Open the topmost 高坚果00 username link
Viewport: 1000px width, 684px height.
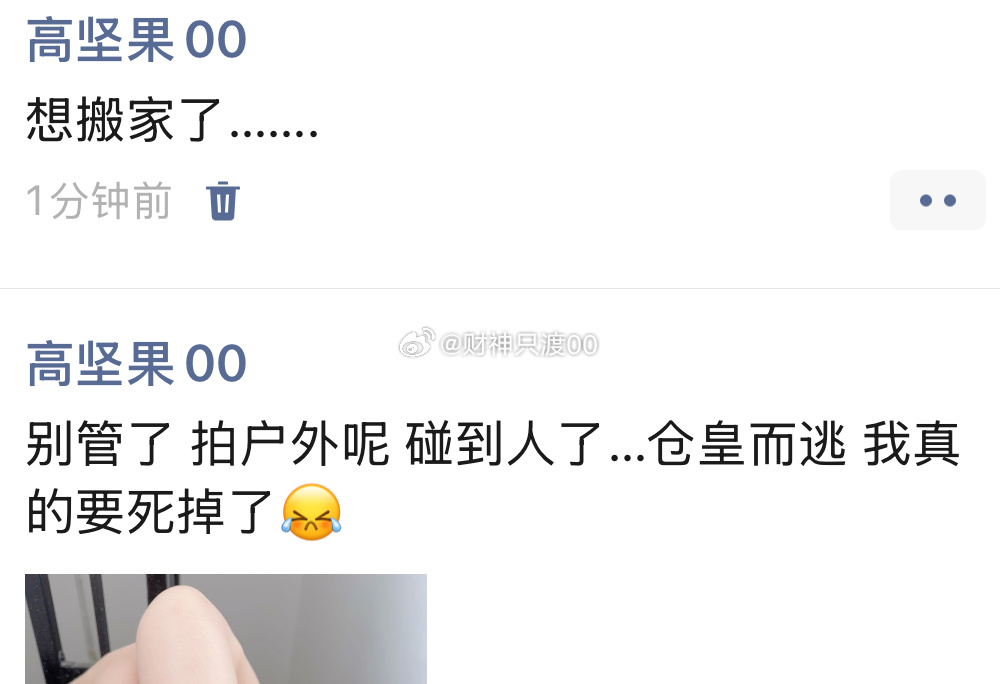[136, 40]
